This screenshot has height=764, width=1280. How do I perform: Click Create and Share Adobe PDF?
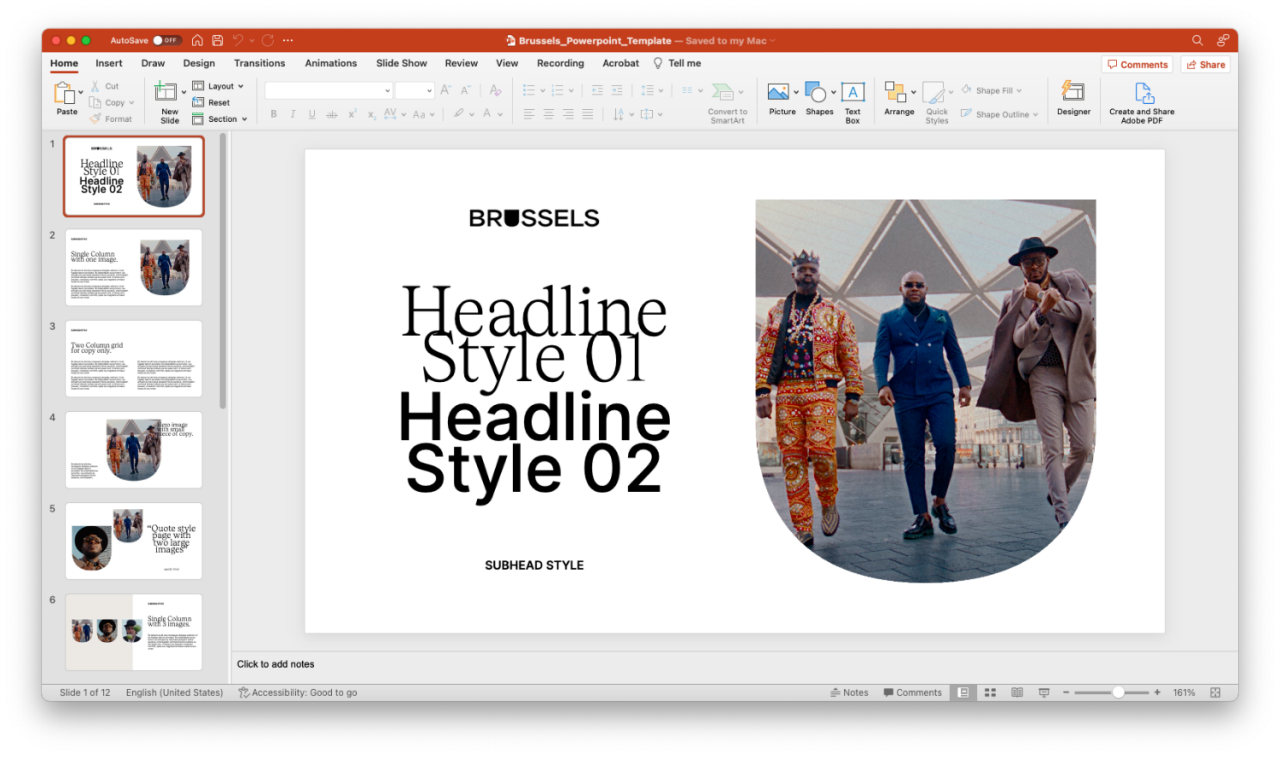pyautogui.click(x=1141, y=93)
